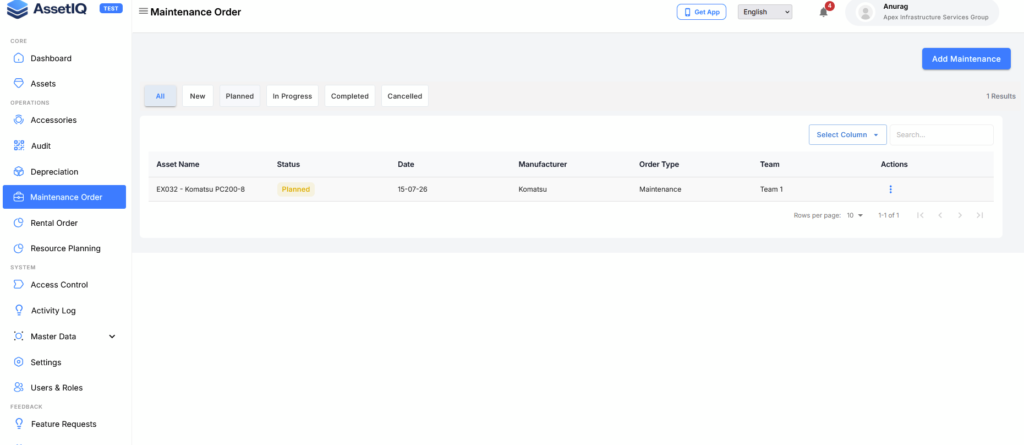Viewport: 1024px width, 445px height.
Task: Open Accessories page
Action: pyautogui.click(x=54, y=120)
